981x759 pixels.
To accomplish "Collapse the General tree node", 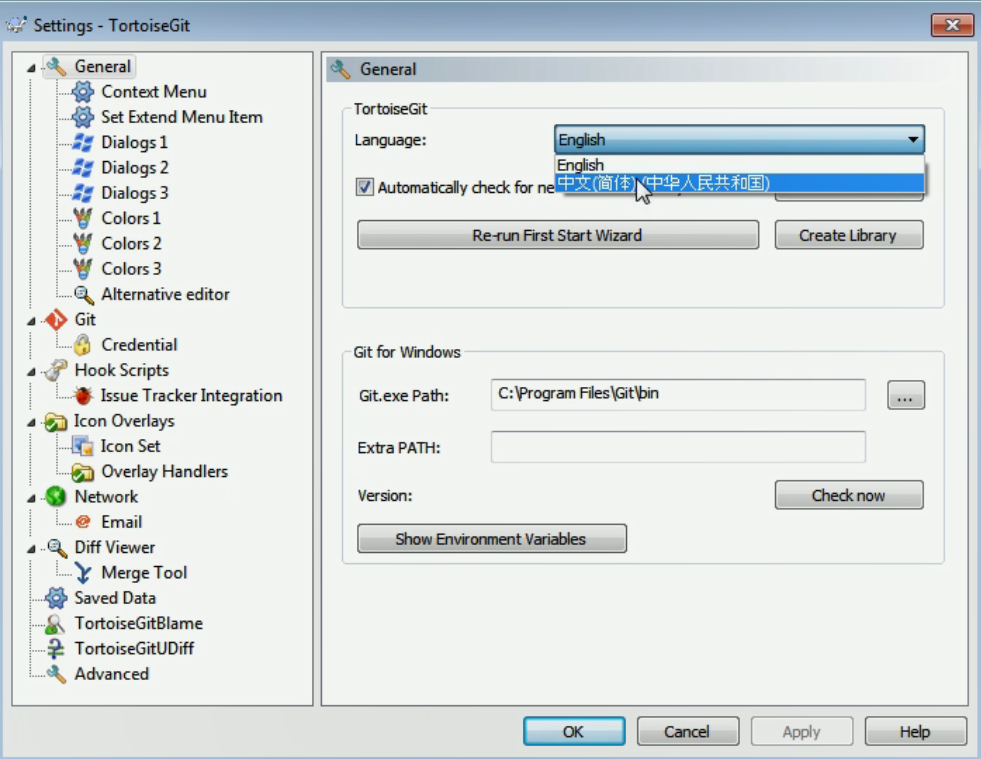I will 31,68.
